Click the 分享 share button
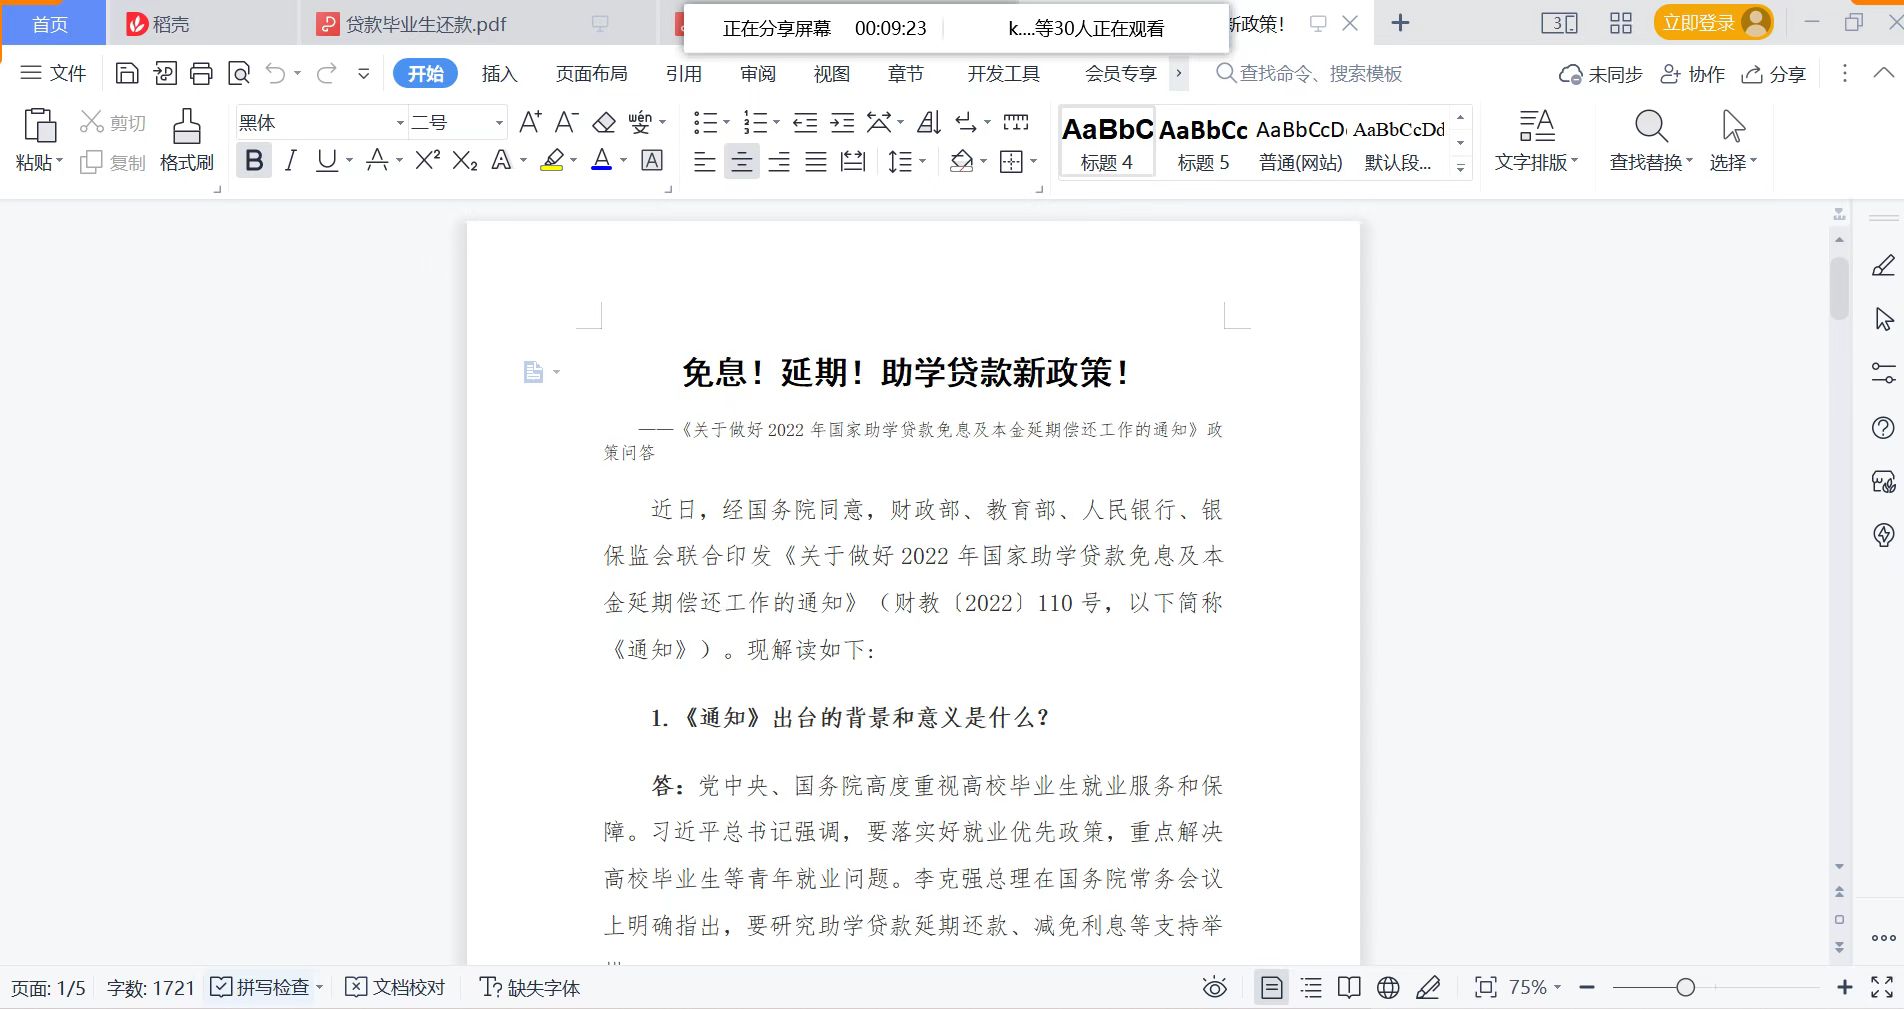Image resolution: width=1904 pixels, height=1009 pixels. (x=1774, y=74)
